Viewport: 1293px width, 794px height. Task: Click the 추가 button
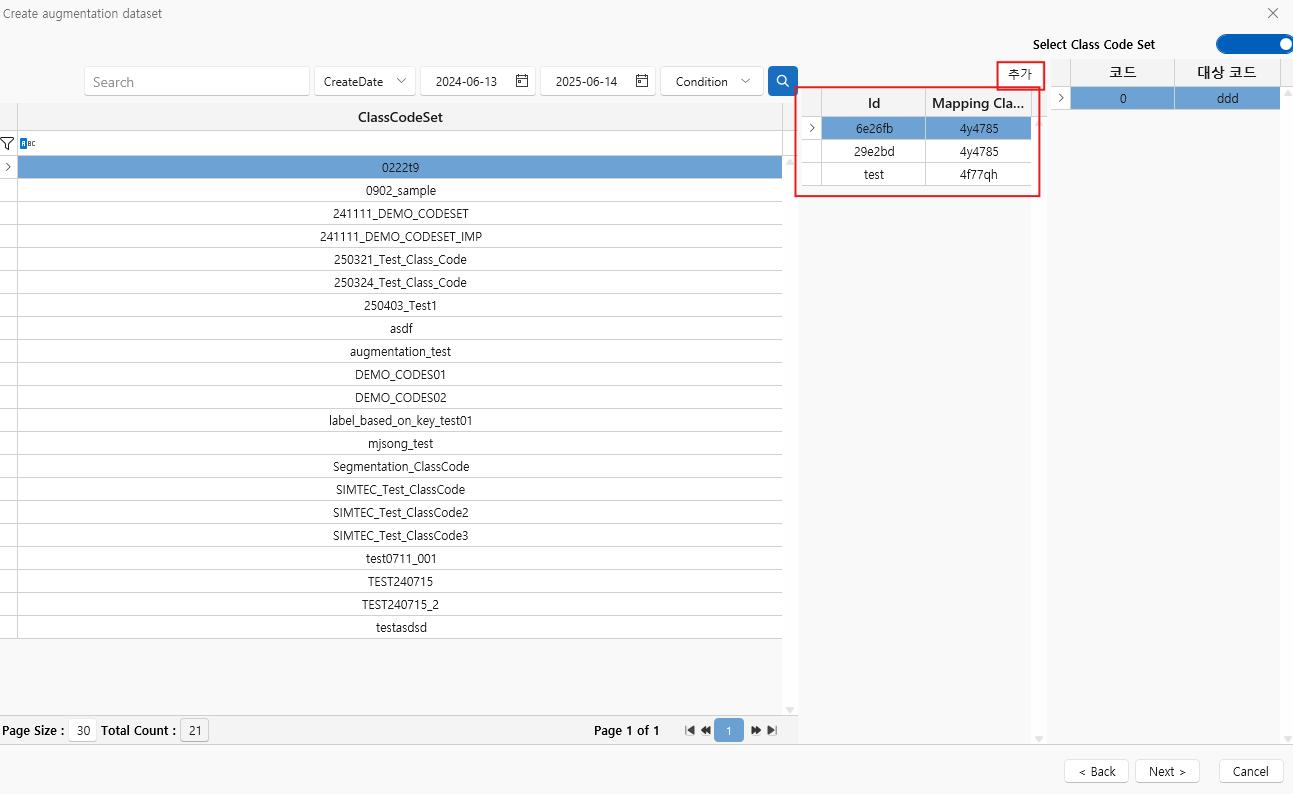pos(1020,75)
